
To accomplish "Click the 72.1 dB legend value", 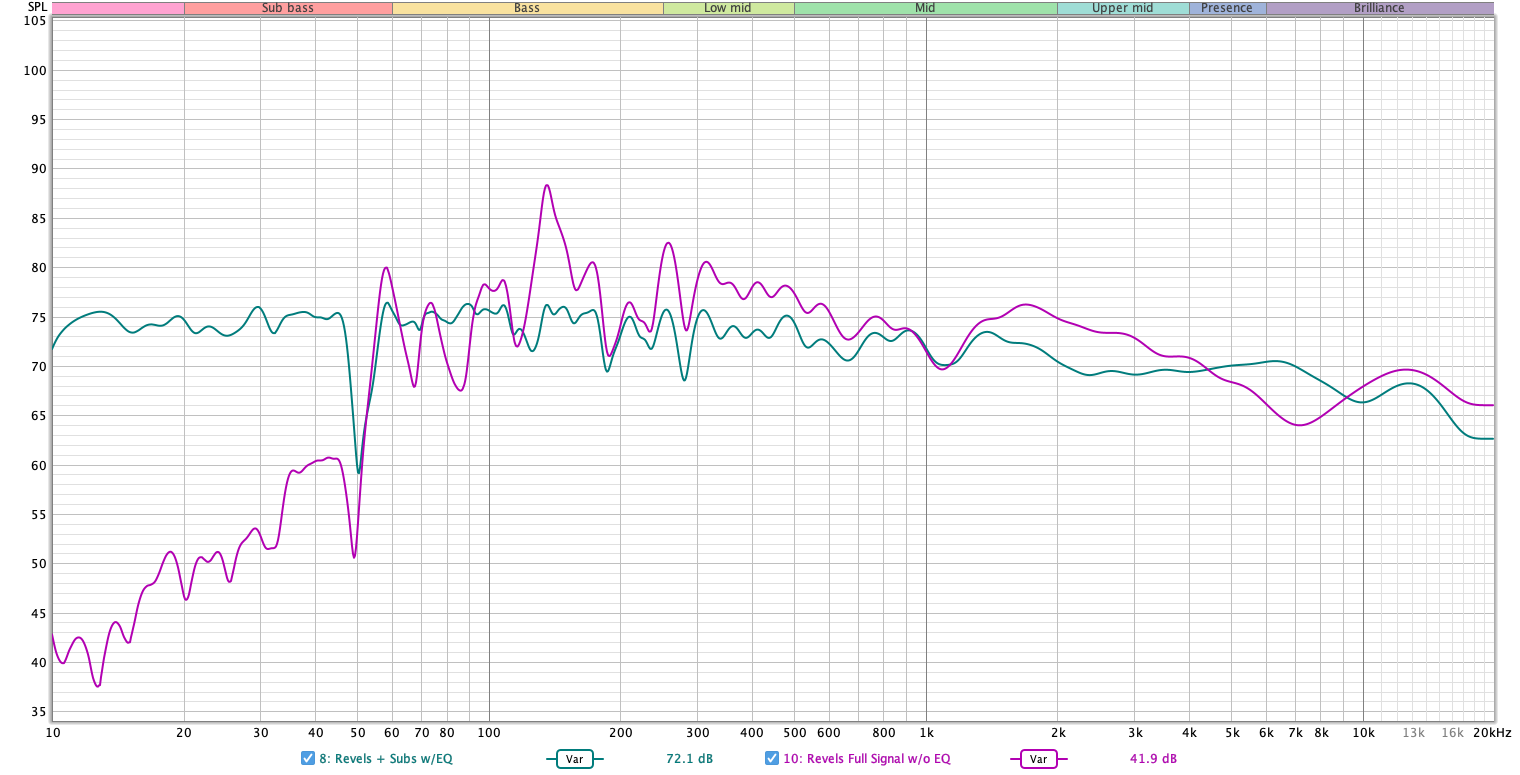I will pyautogui.click(x=689, y=759).
